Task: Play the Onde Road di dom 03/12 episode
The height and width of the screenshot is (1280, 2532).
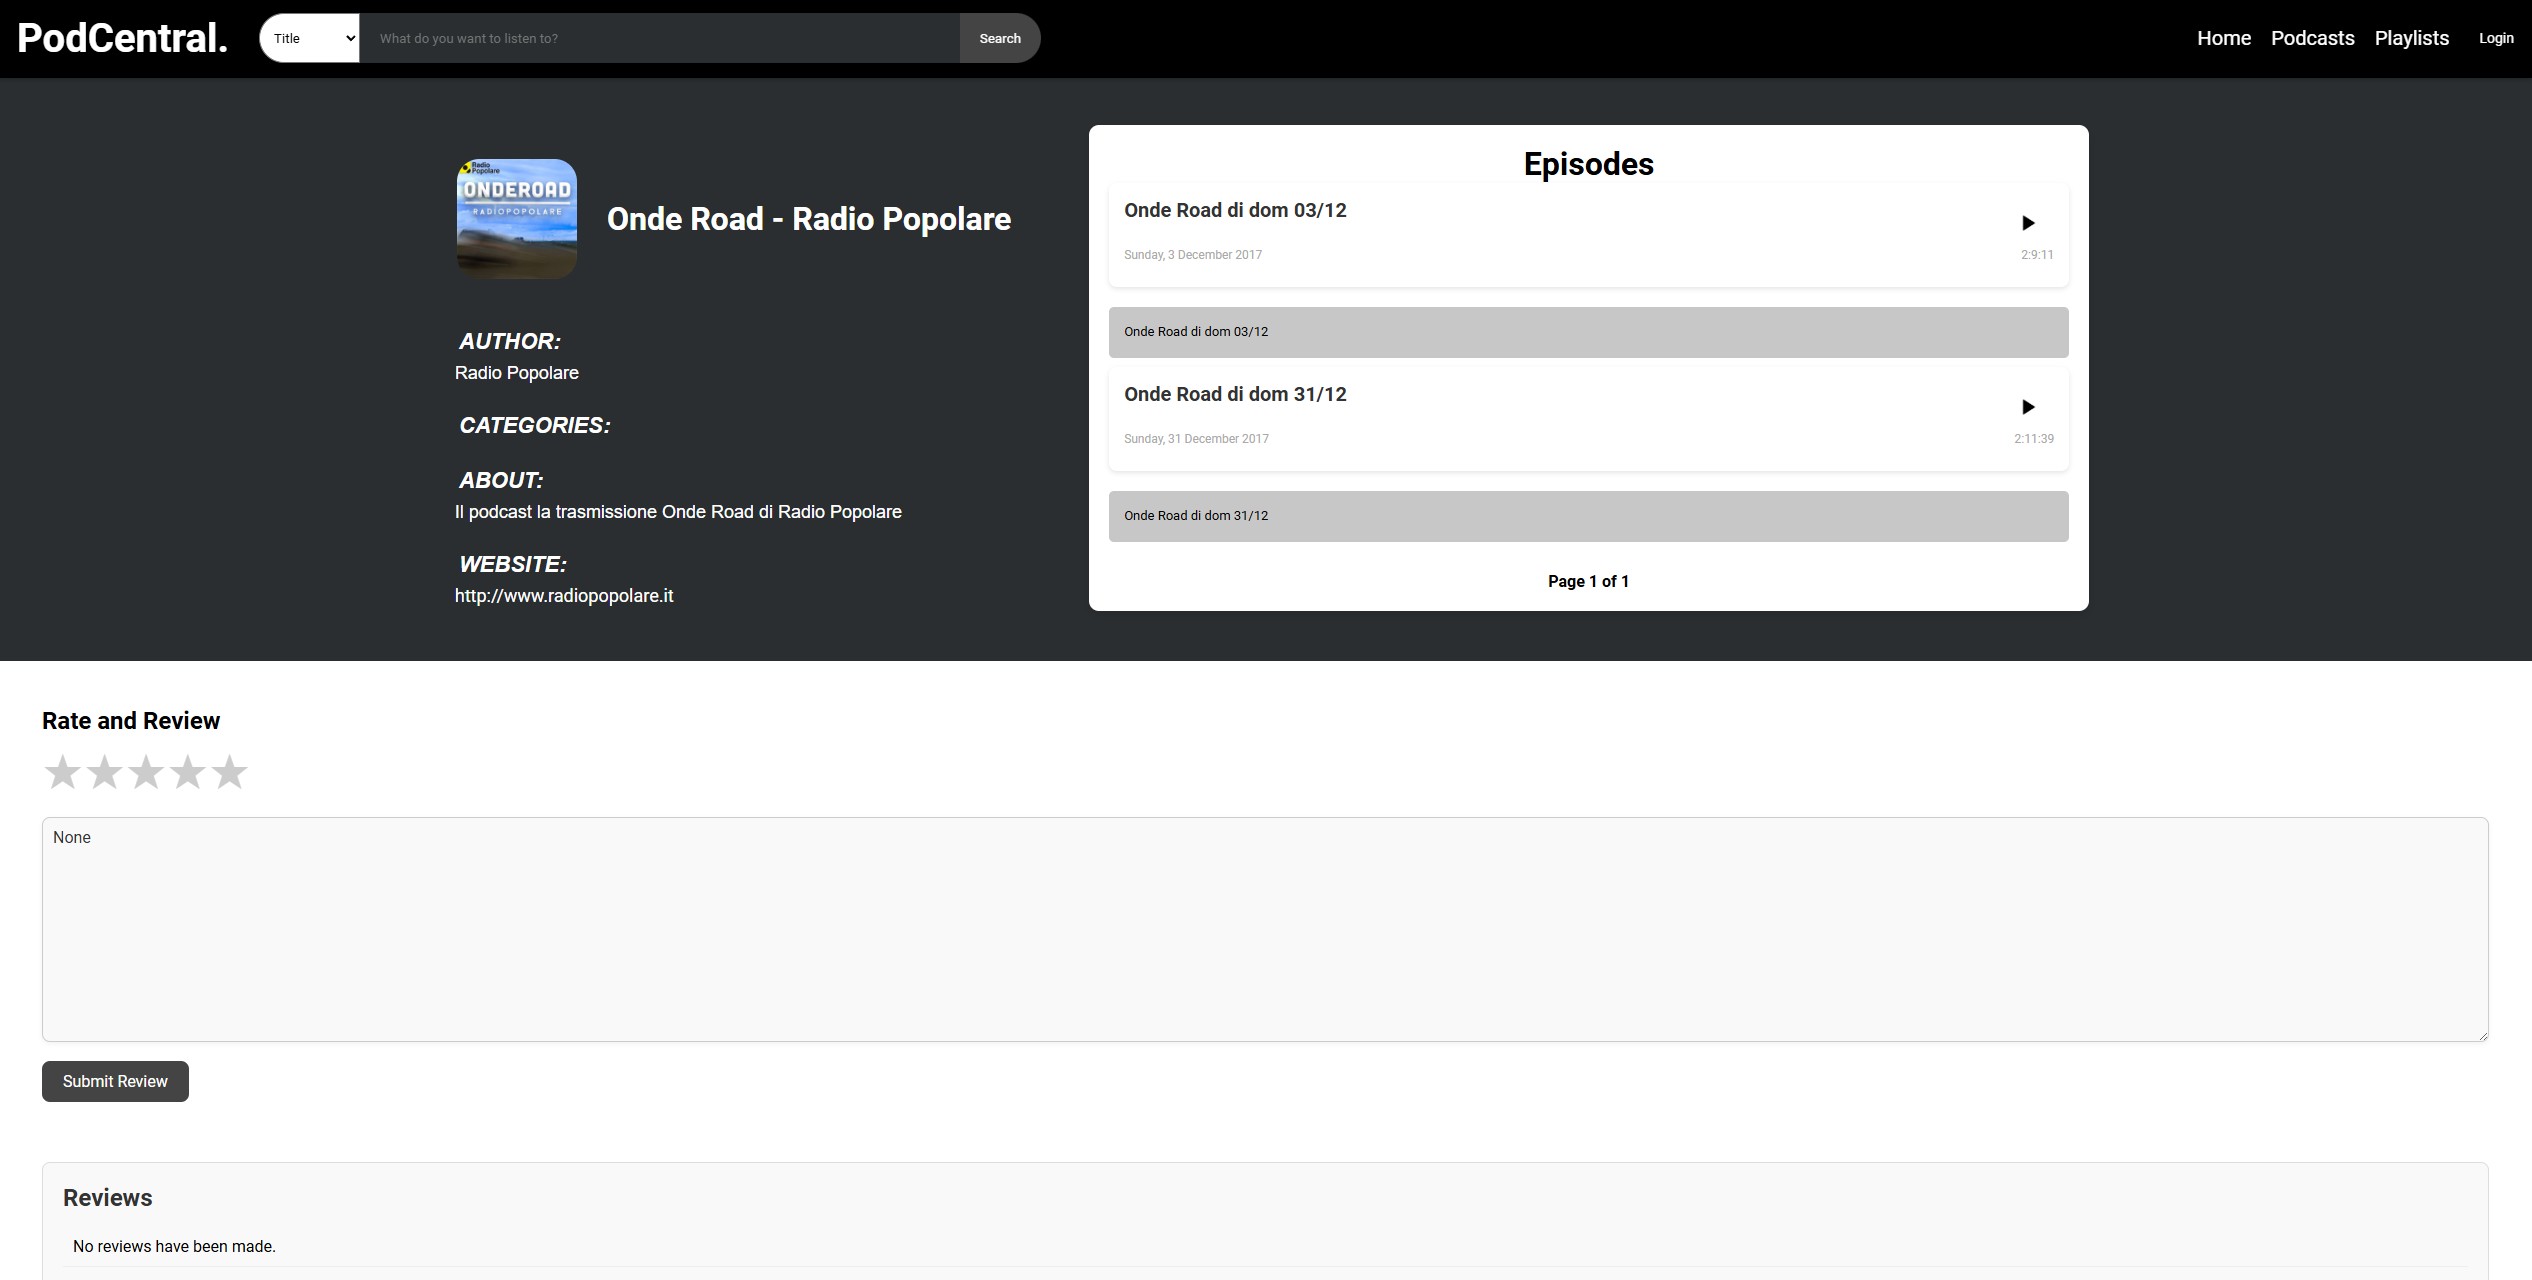Action: [2028, 223]
